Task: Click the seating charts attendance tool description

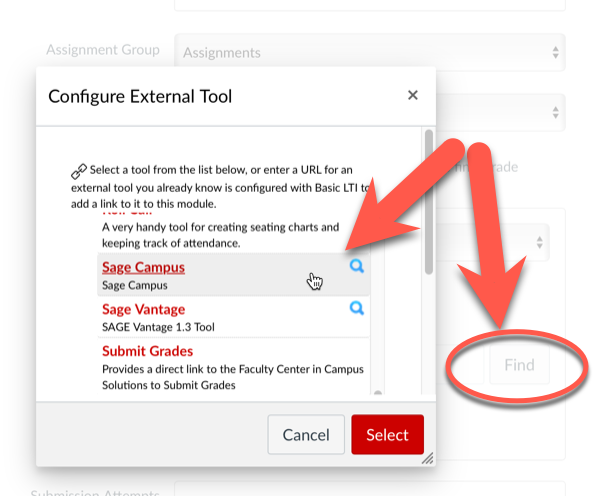Action: (220, 234)
